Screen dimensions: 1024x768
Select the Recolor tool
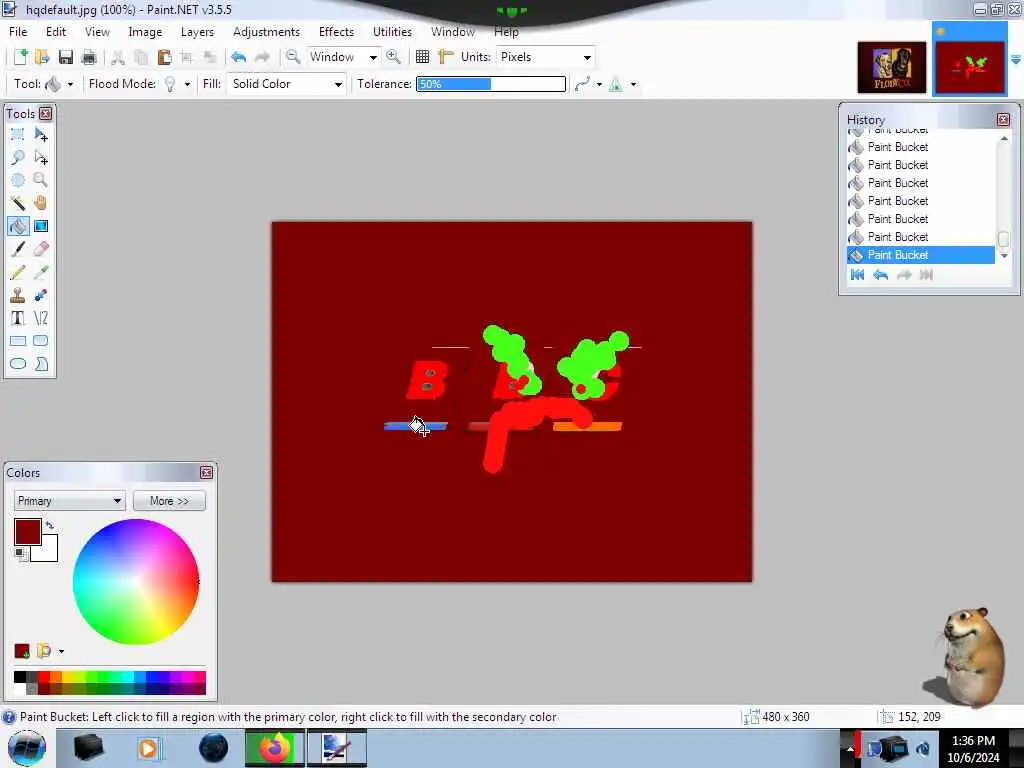point(40,295)
